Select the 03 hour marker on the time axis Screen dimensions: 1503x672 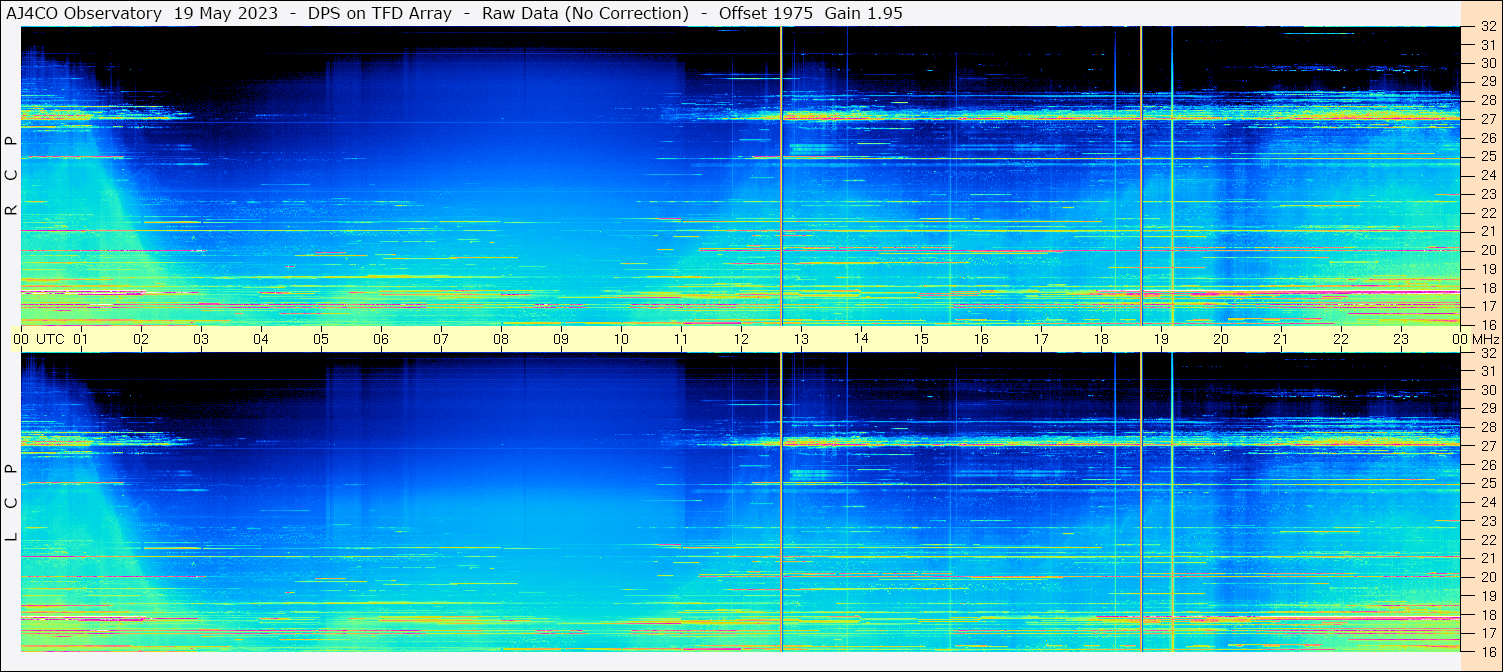point(201,339)
